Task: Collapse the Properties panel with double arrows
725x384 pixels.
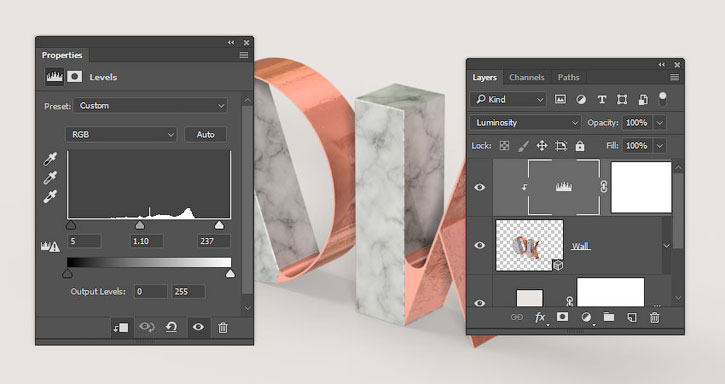Action: tap(231, 43)
